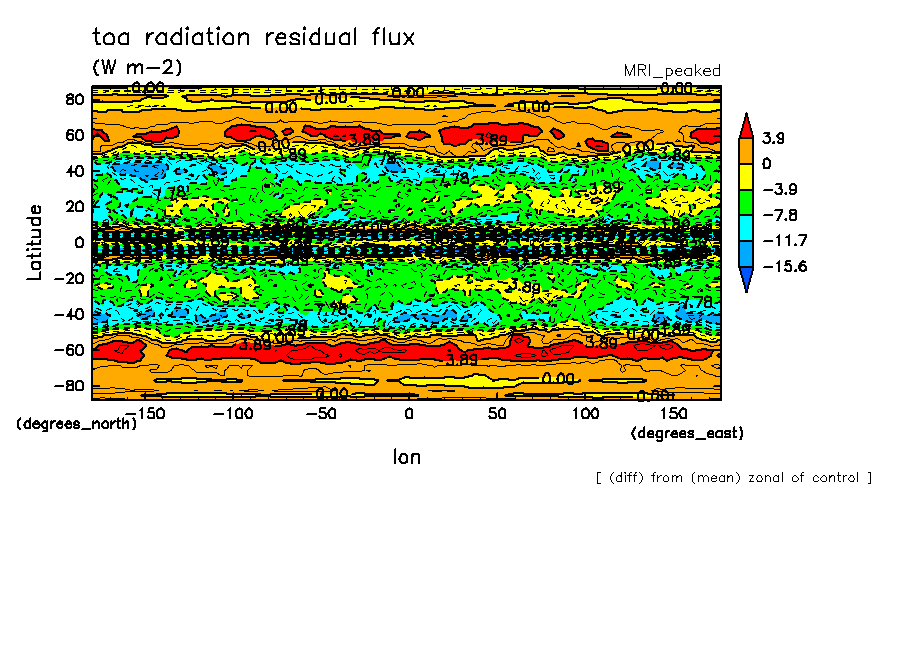Click the 0 tick on longitude axis
Screen dimensions: 904x654
pyautogui.click(x=408, y=414)
